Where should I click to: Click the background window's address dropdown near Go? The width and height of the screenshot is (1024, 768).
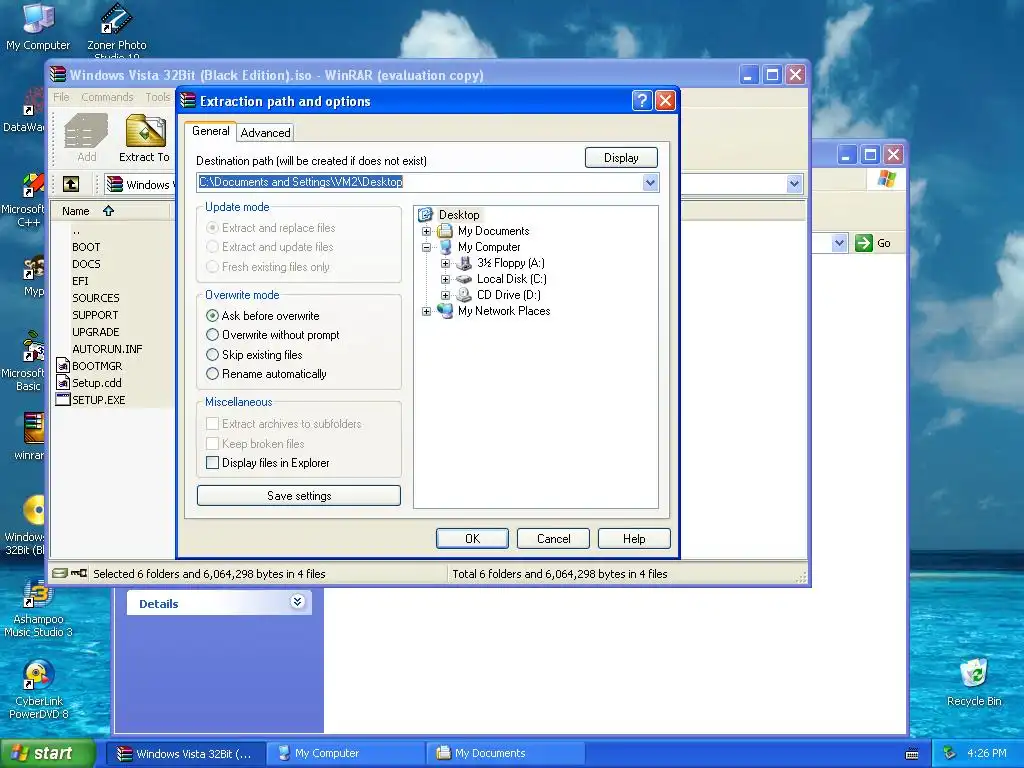[x=839, y=244]
